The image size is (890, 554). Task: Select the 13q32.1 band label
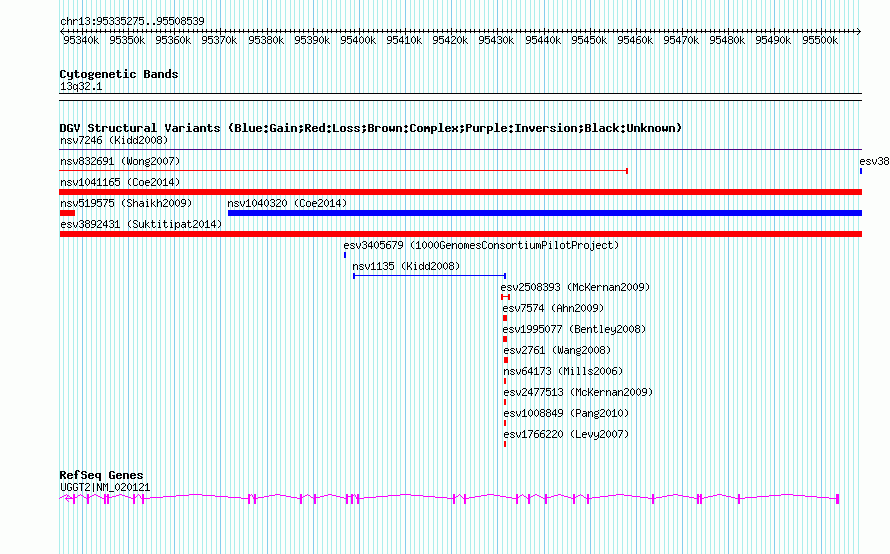pos(81,86)
